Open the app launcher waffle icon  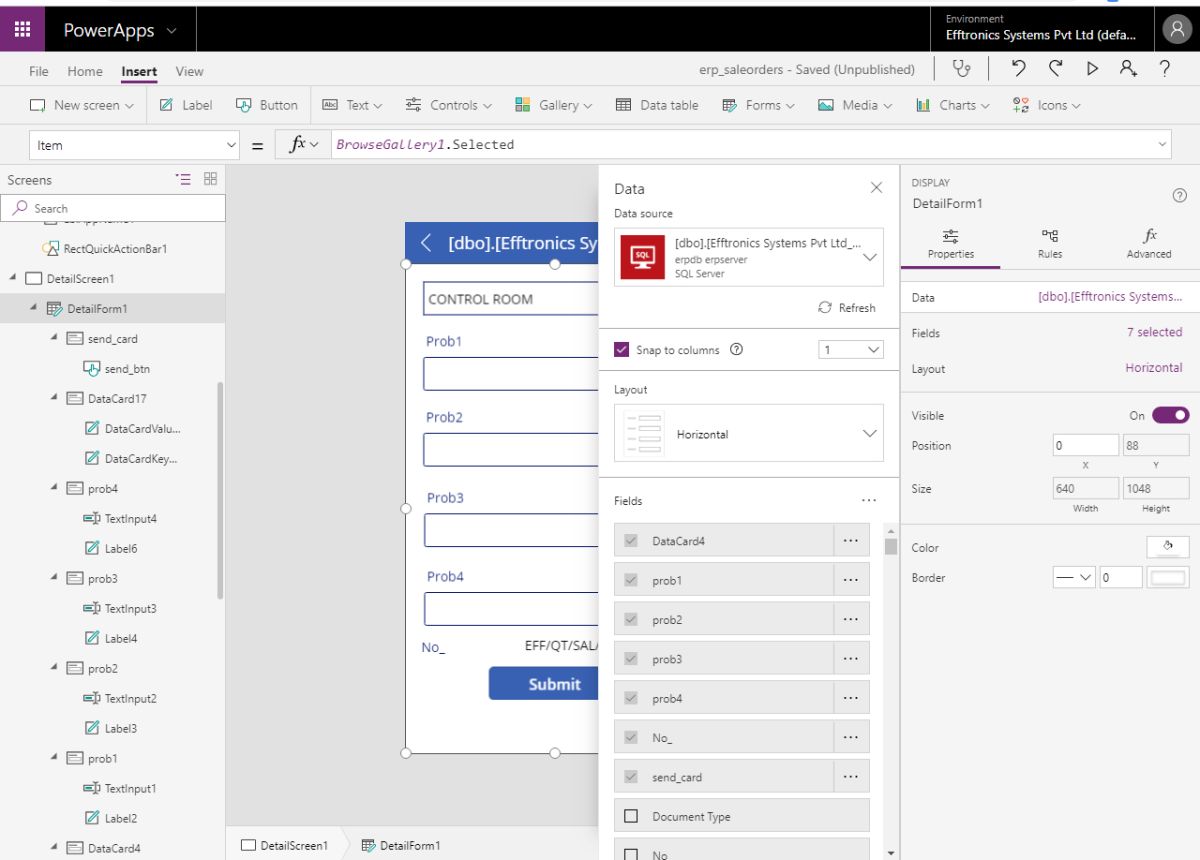pos(22,30)
